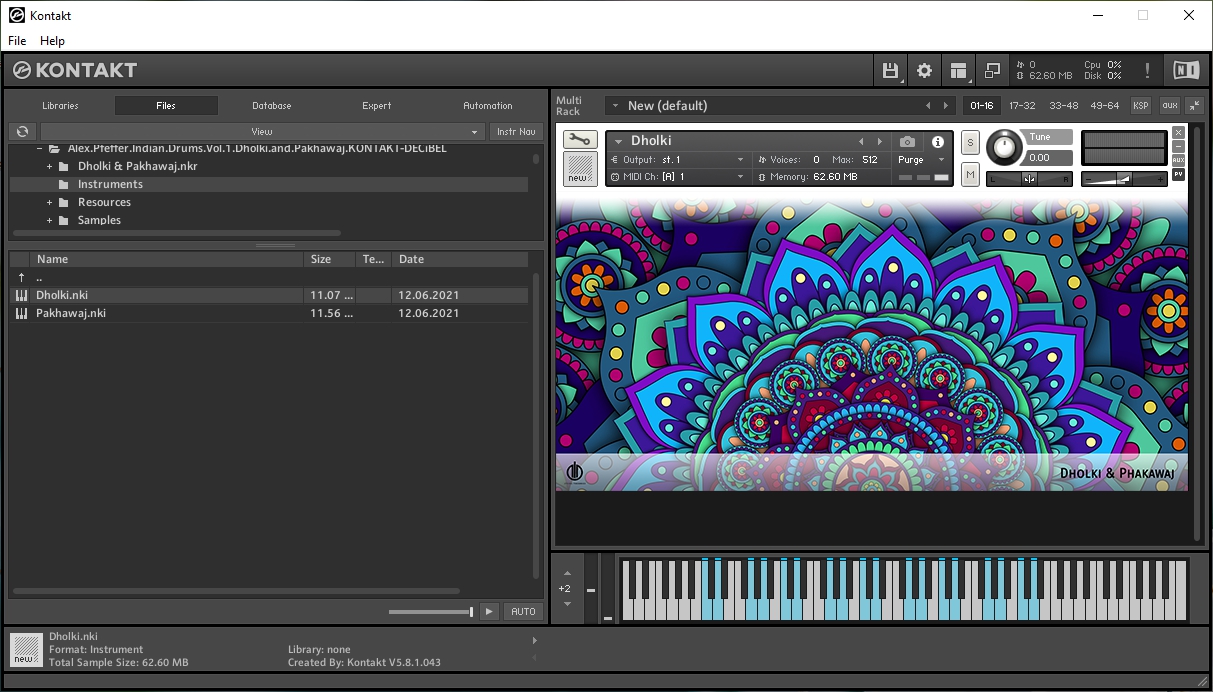This screenshot has height=692, width=1213.
Task: Select Pakhawaj.nki in the file list
Action: [x=70, y=313]
